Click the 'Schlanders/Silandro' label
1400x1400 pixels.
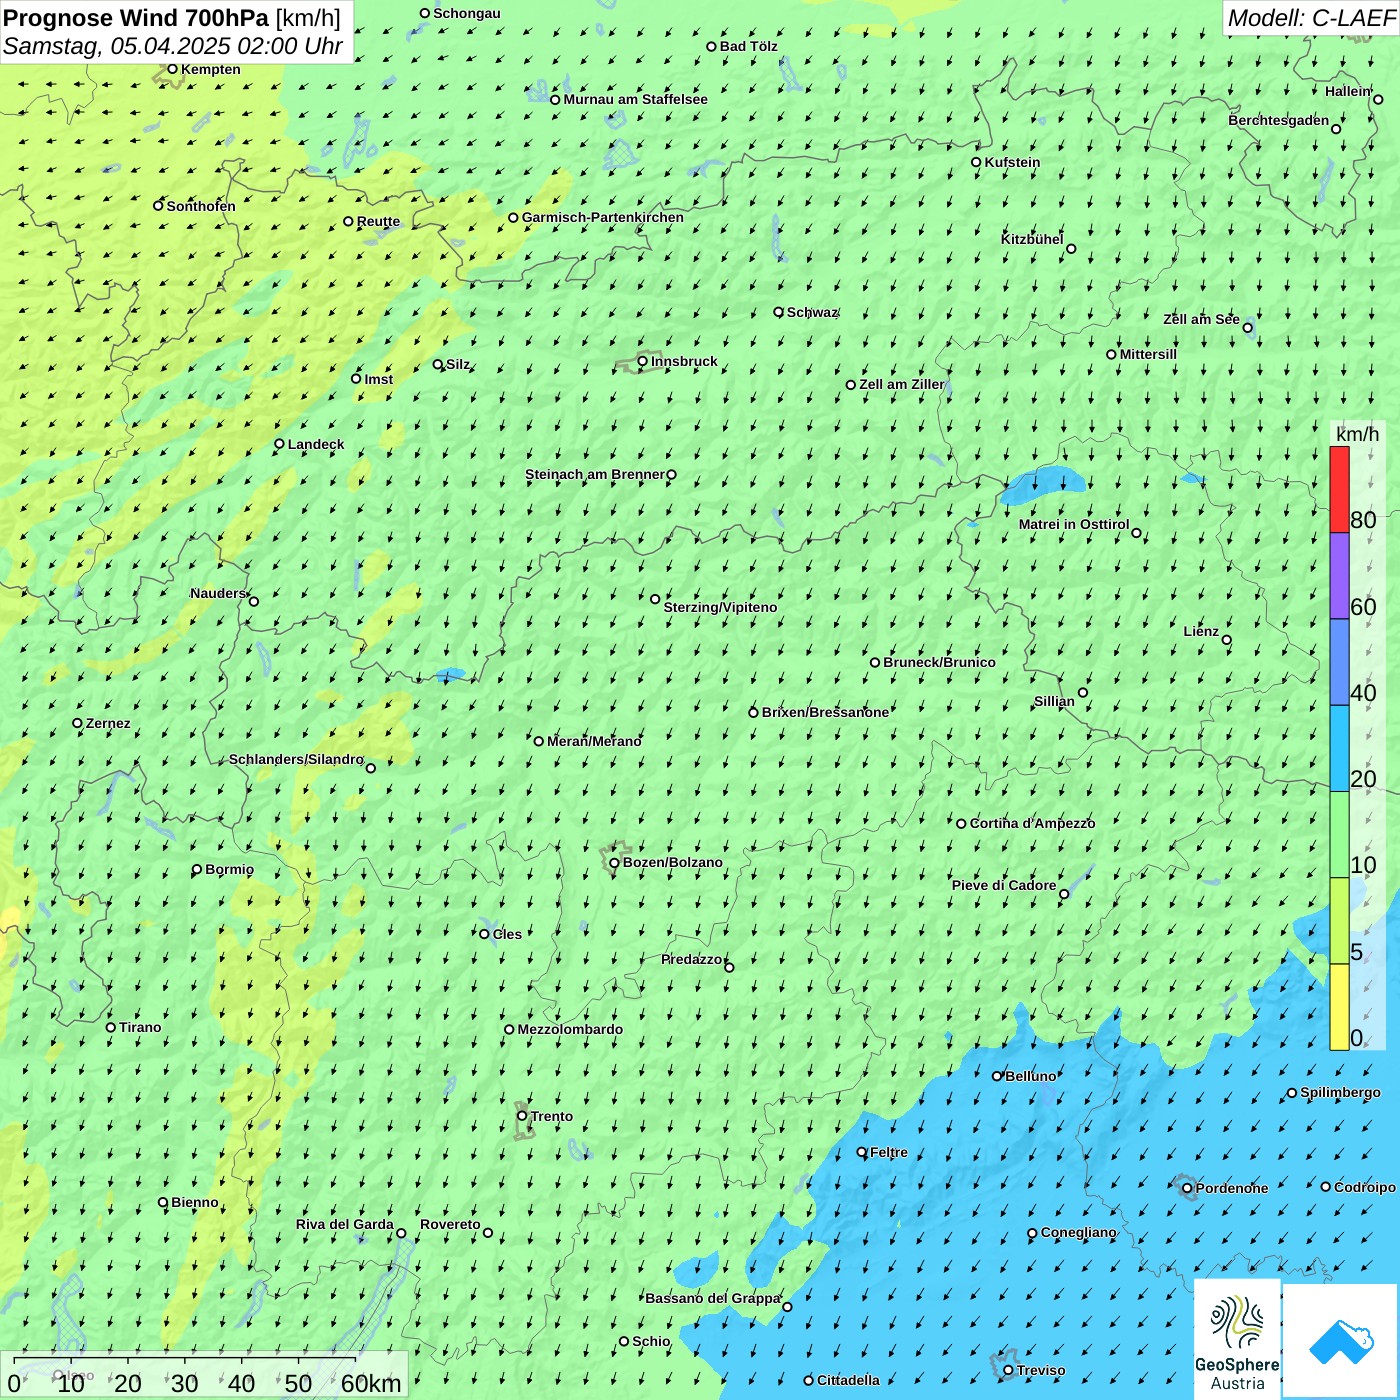pyautogui.click(x=296, y=759)
